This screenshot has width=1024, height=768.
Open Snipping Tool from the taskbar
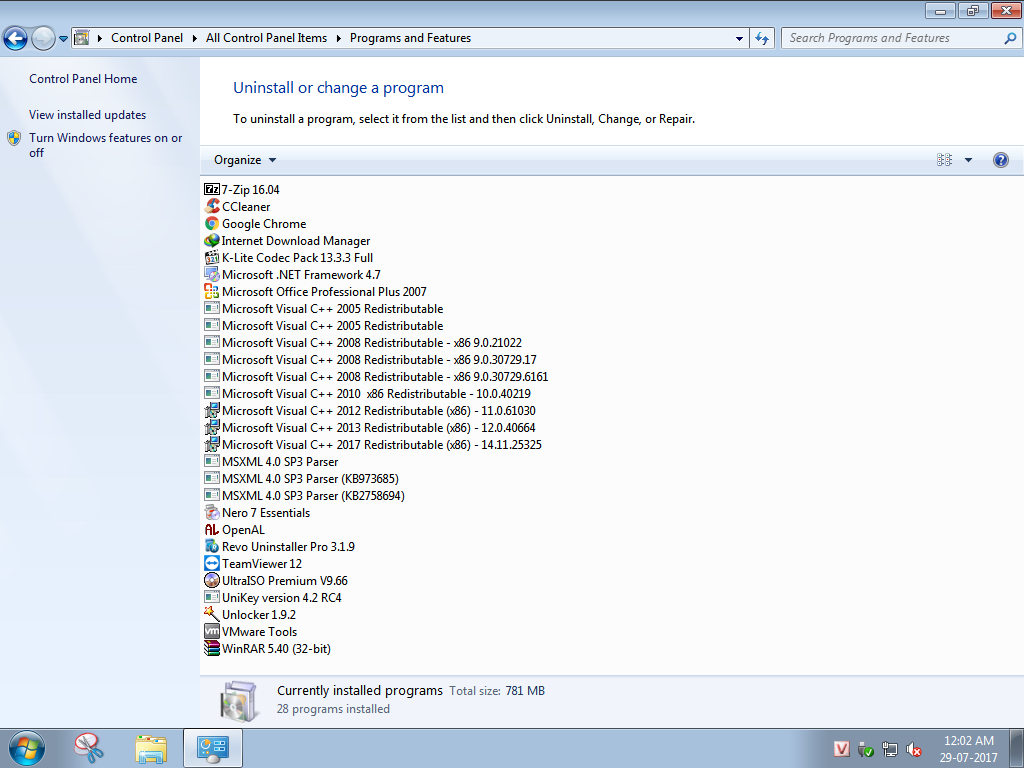[89, 748]
